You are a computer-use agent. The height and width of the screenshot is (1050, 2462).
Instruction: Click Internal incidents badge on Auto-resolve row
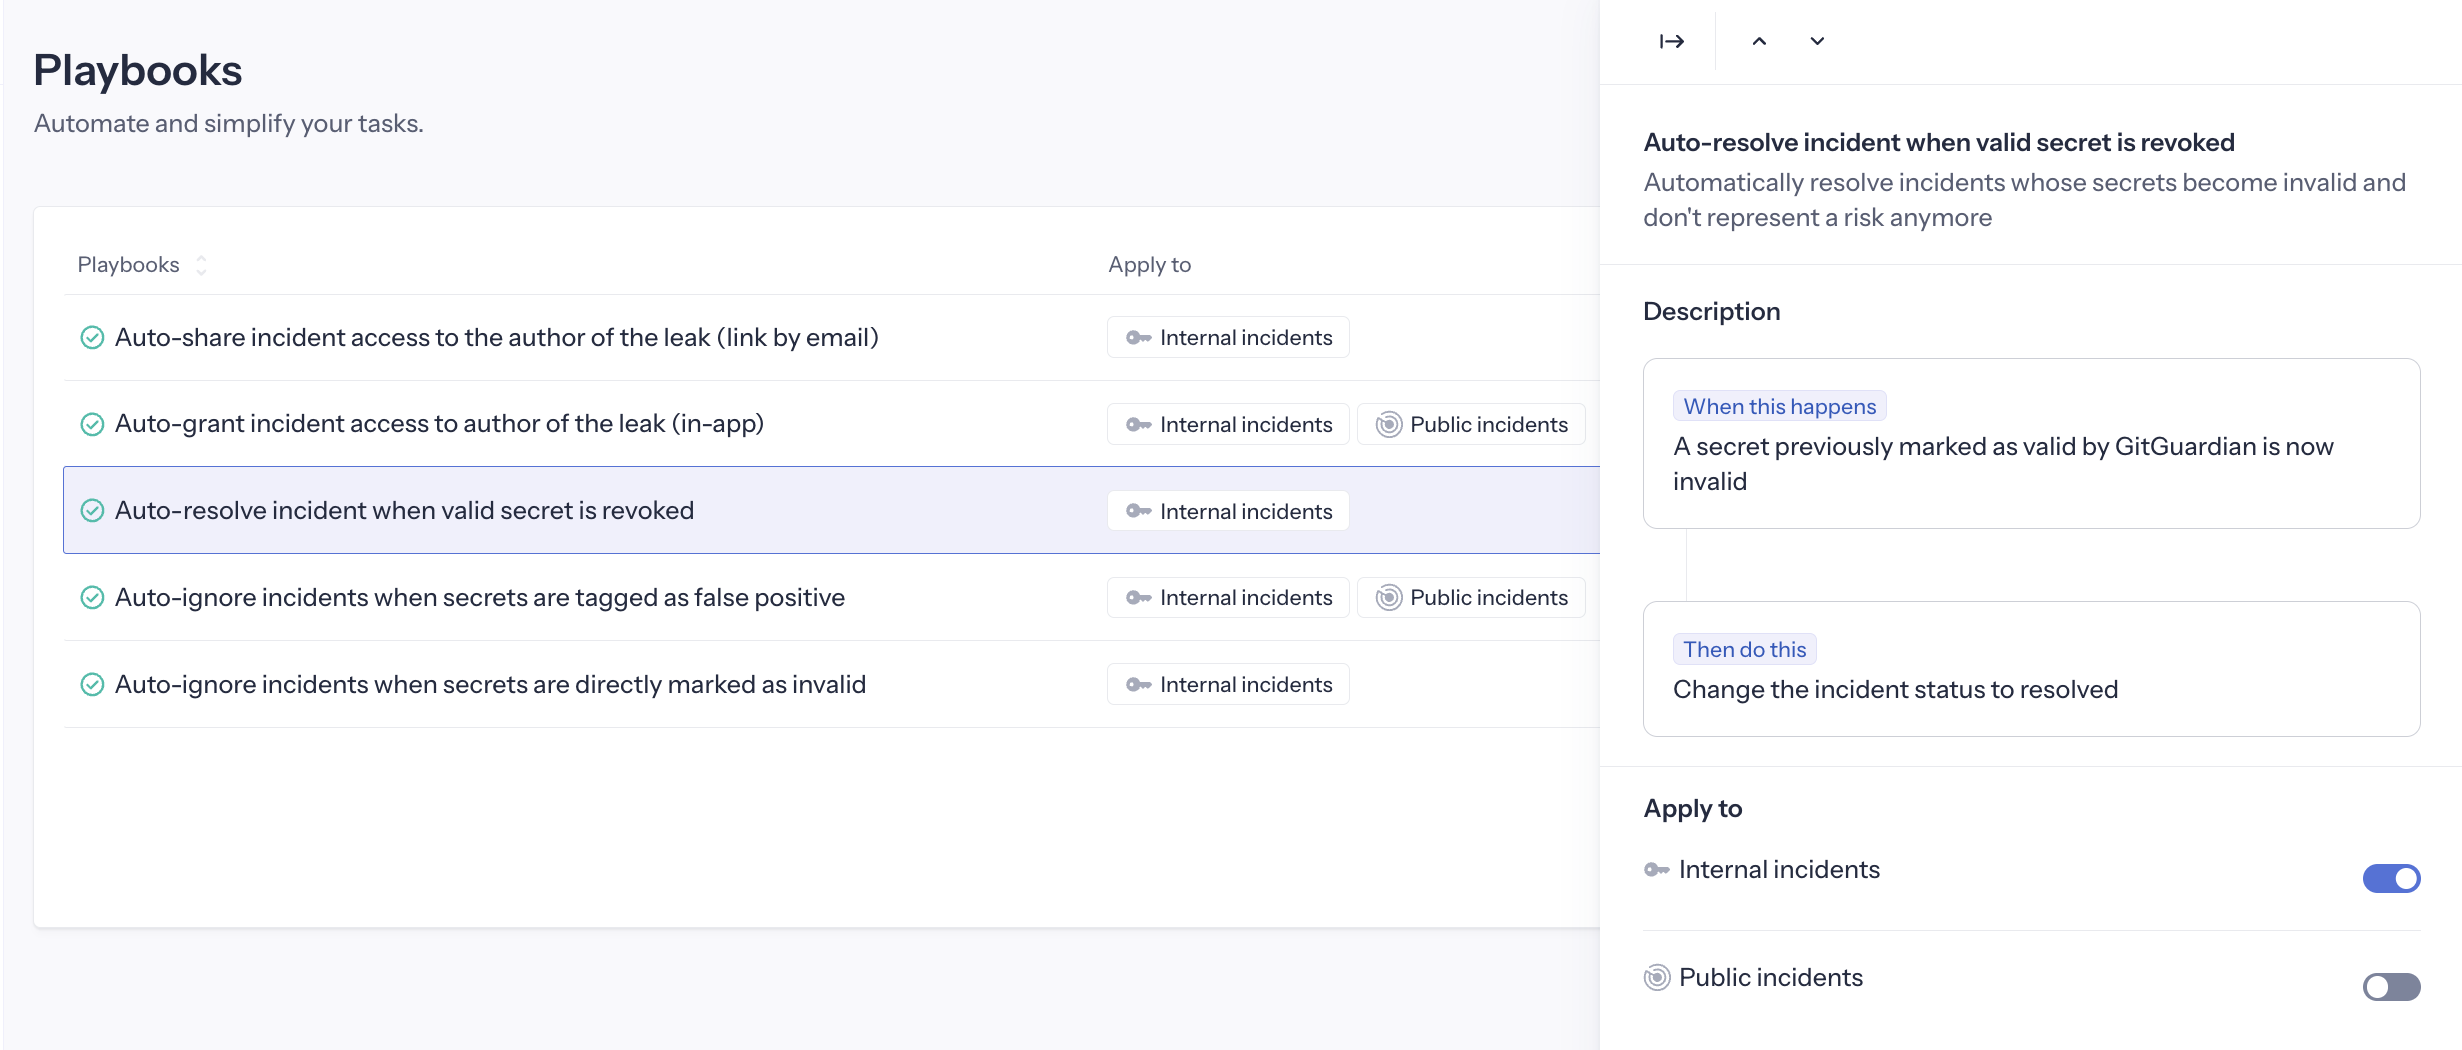[1228, 511]
